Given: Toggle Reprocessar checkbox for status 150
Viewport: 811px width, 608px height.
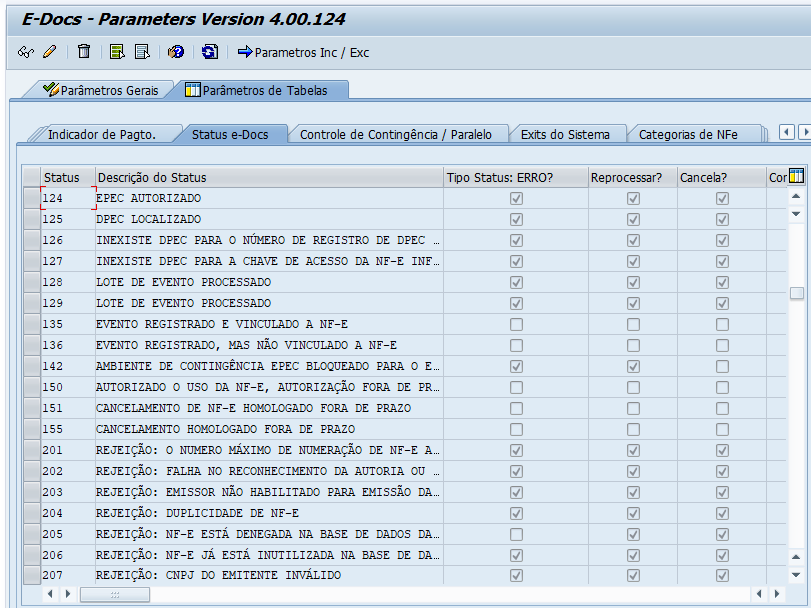Looking at the screenshot, I should point(633,388).
